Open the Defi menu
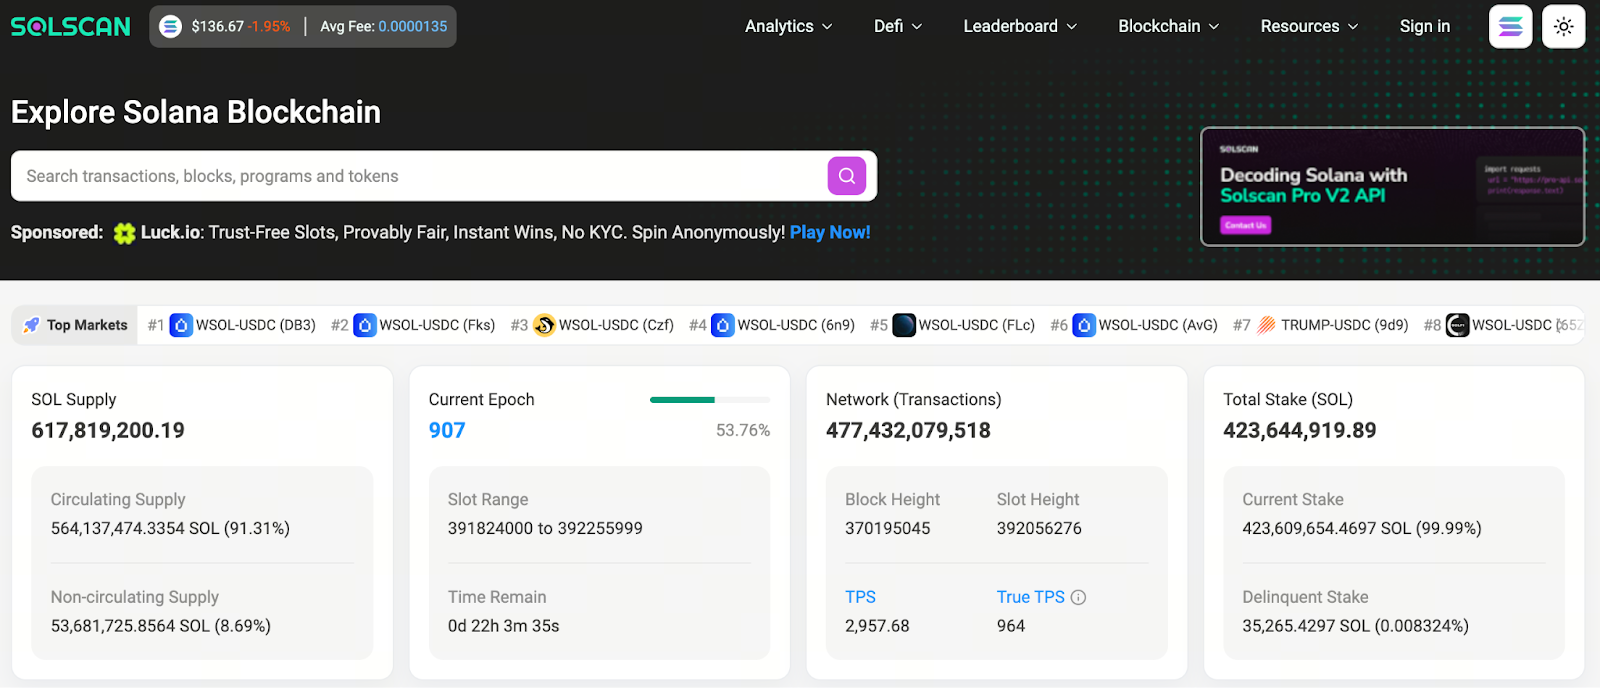The width and height of the screenshot is (1600, 688). click(897, 27)
